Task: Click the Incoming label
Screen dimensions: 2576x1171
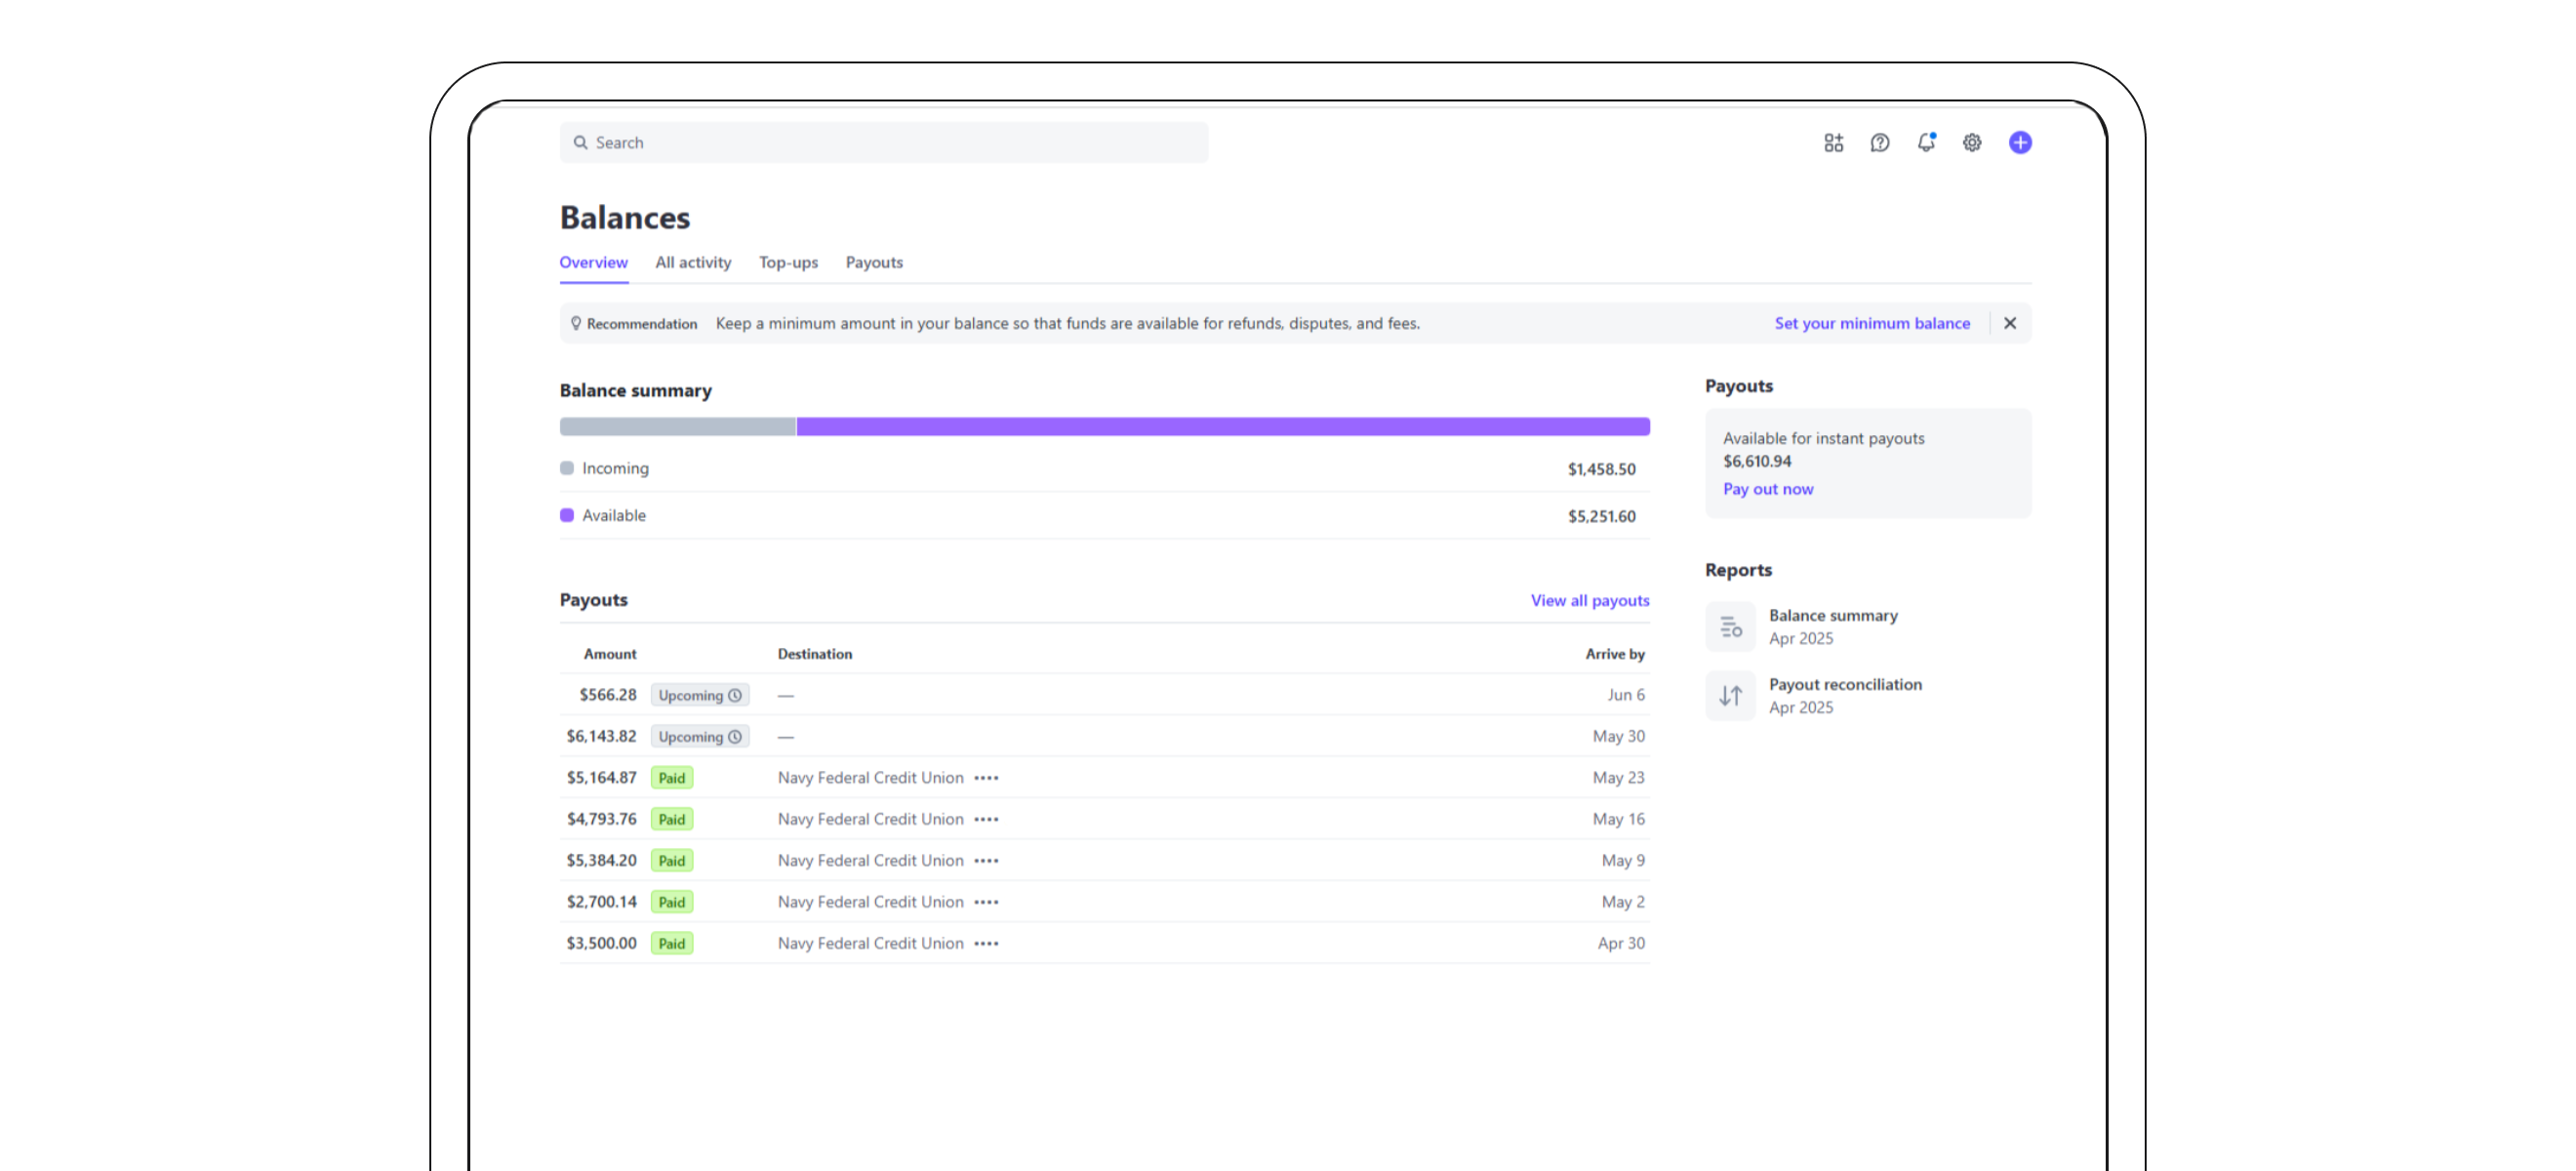Action: [615, 468]
